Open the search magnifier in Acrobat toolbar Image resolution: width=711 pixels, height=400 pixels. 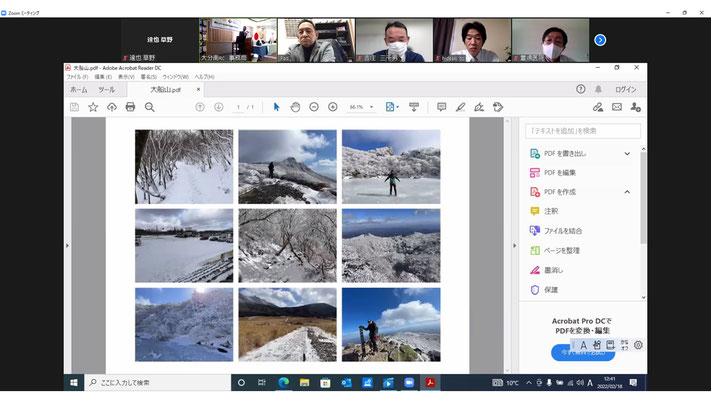pos(150,107)
